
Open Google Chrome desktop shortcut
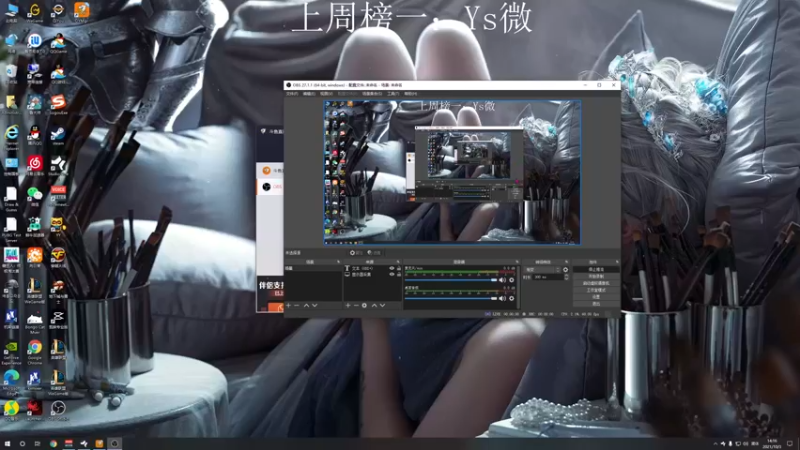click(x=35, y=352)
